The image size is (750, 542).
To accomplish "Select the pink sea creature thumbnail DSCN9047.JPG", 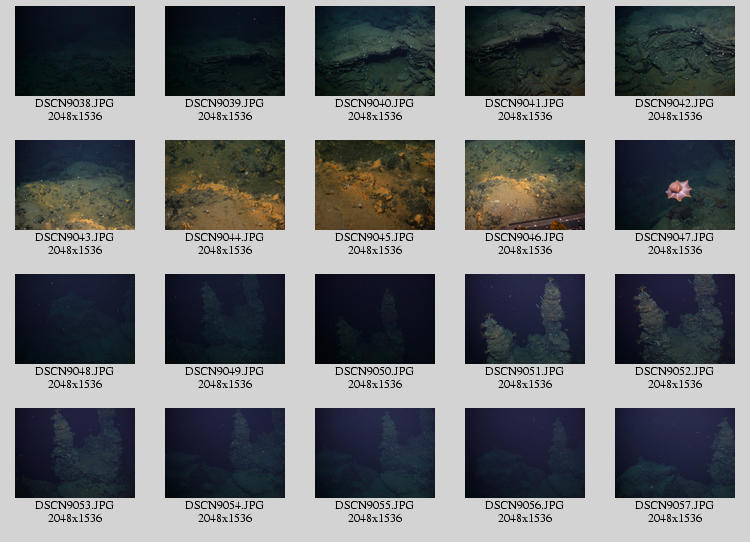I will 675,185.
